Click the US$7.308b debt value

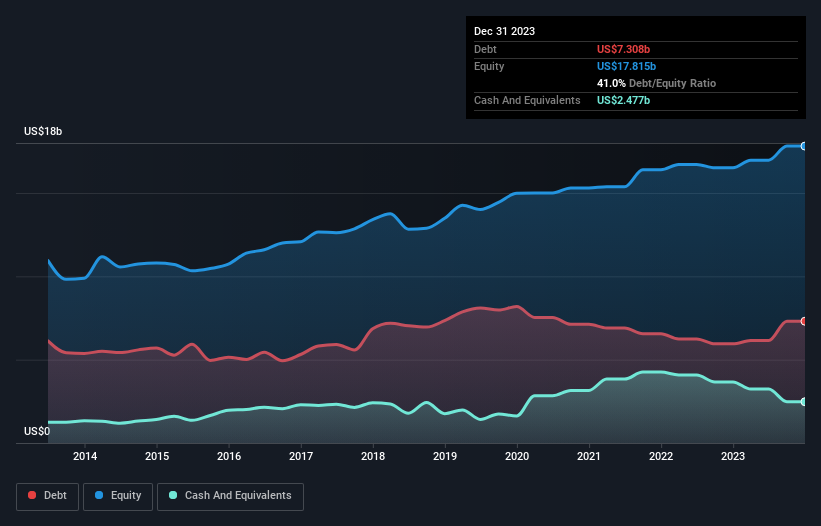click(x=623, y=49)
